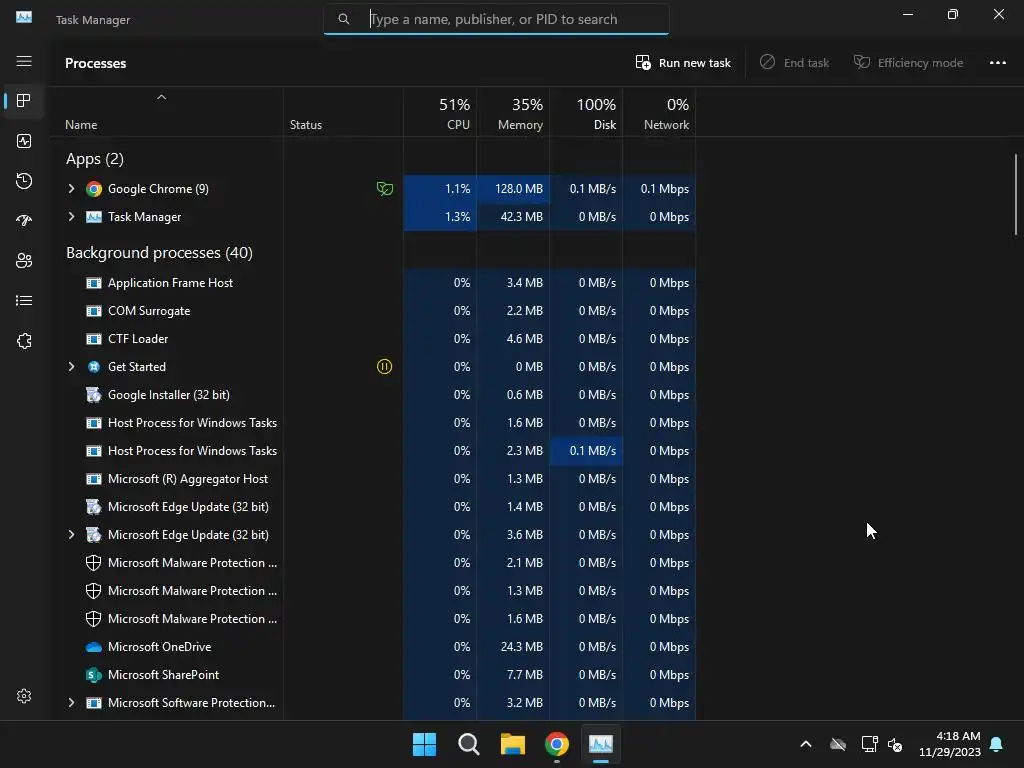Viewport: 1024px width, 768px height.
Task: Click the search magnifier icon
Action: pos(344,19)
